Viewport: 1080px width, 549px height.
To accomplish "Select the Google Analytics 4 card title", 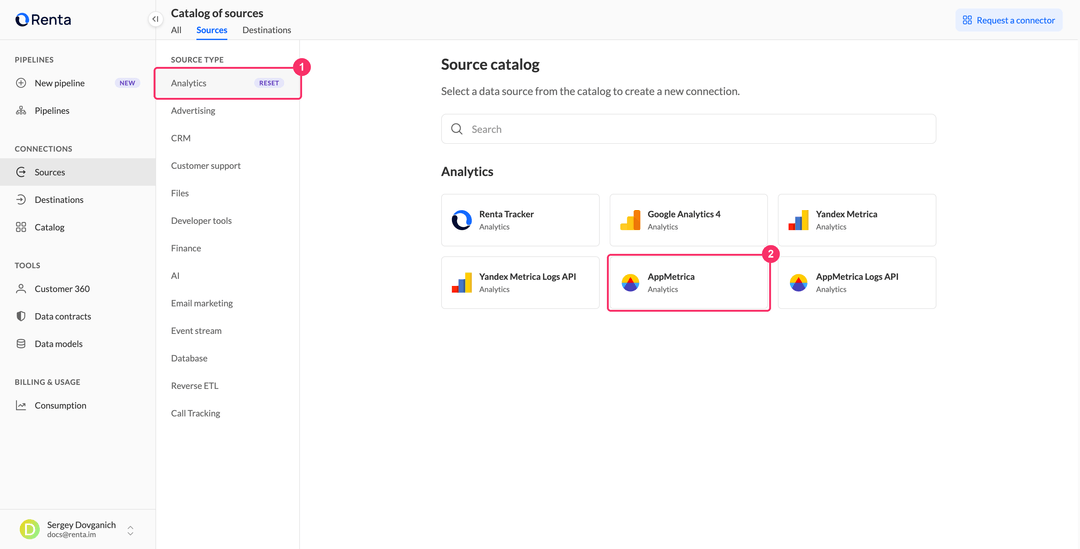I will pos(684,214).
